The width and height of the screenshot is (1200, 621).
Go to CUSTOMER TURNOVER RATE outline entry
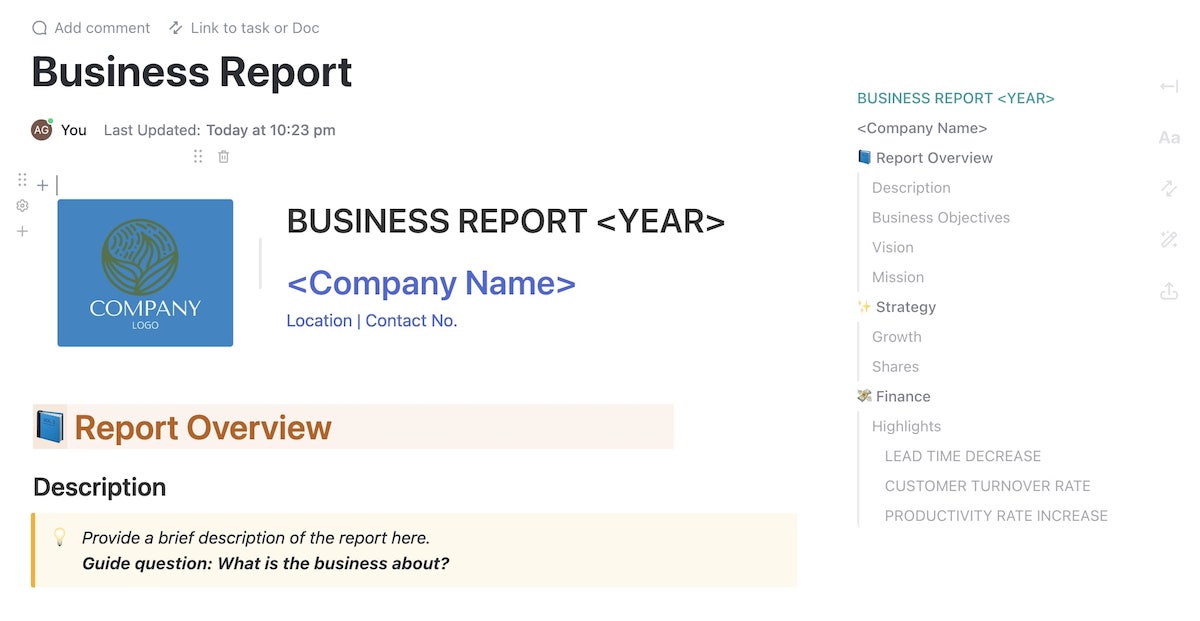tap(987, 486)
